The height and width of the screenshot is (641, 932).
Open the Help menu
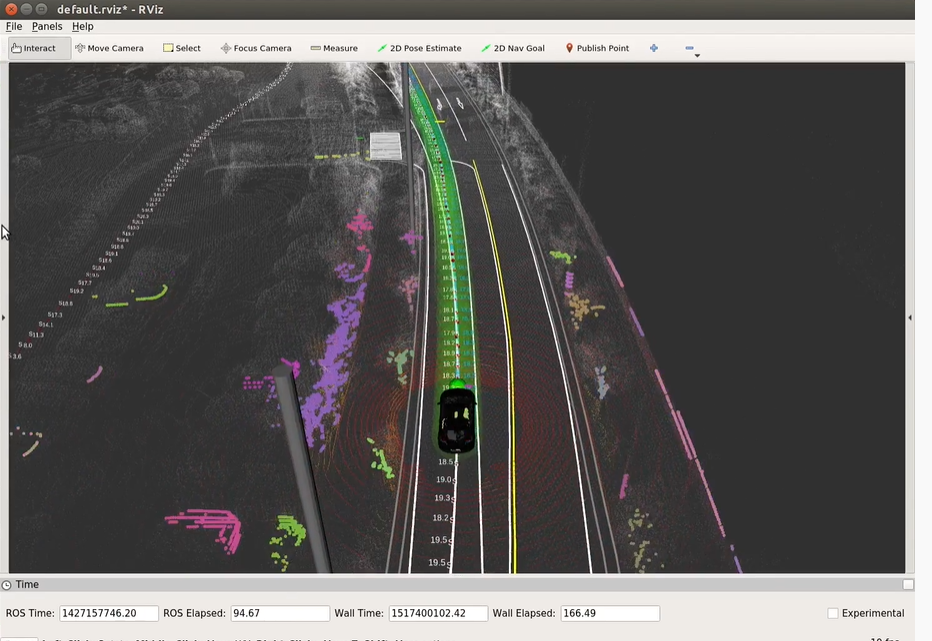tap(83, 26)
